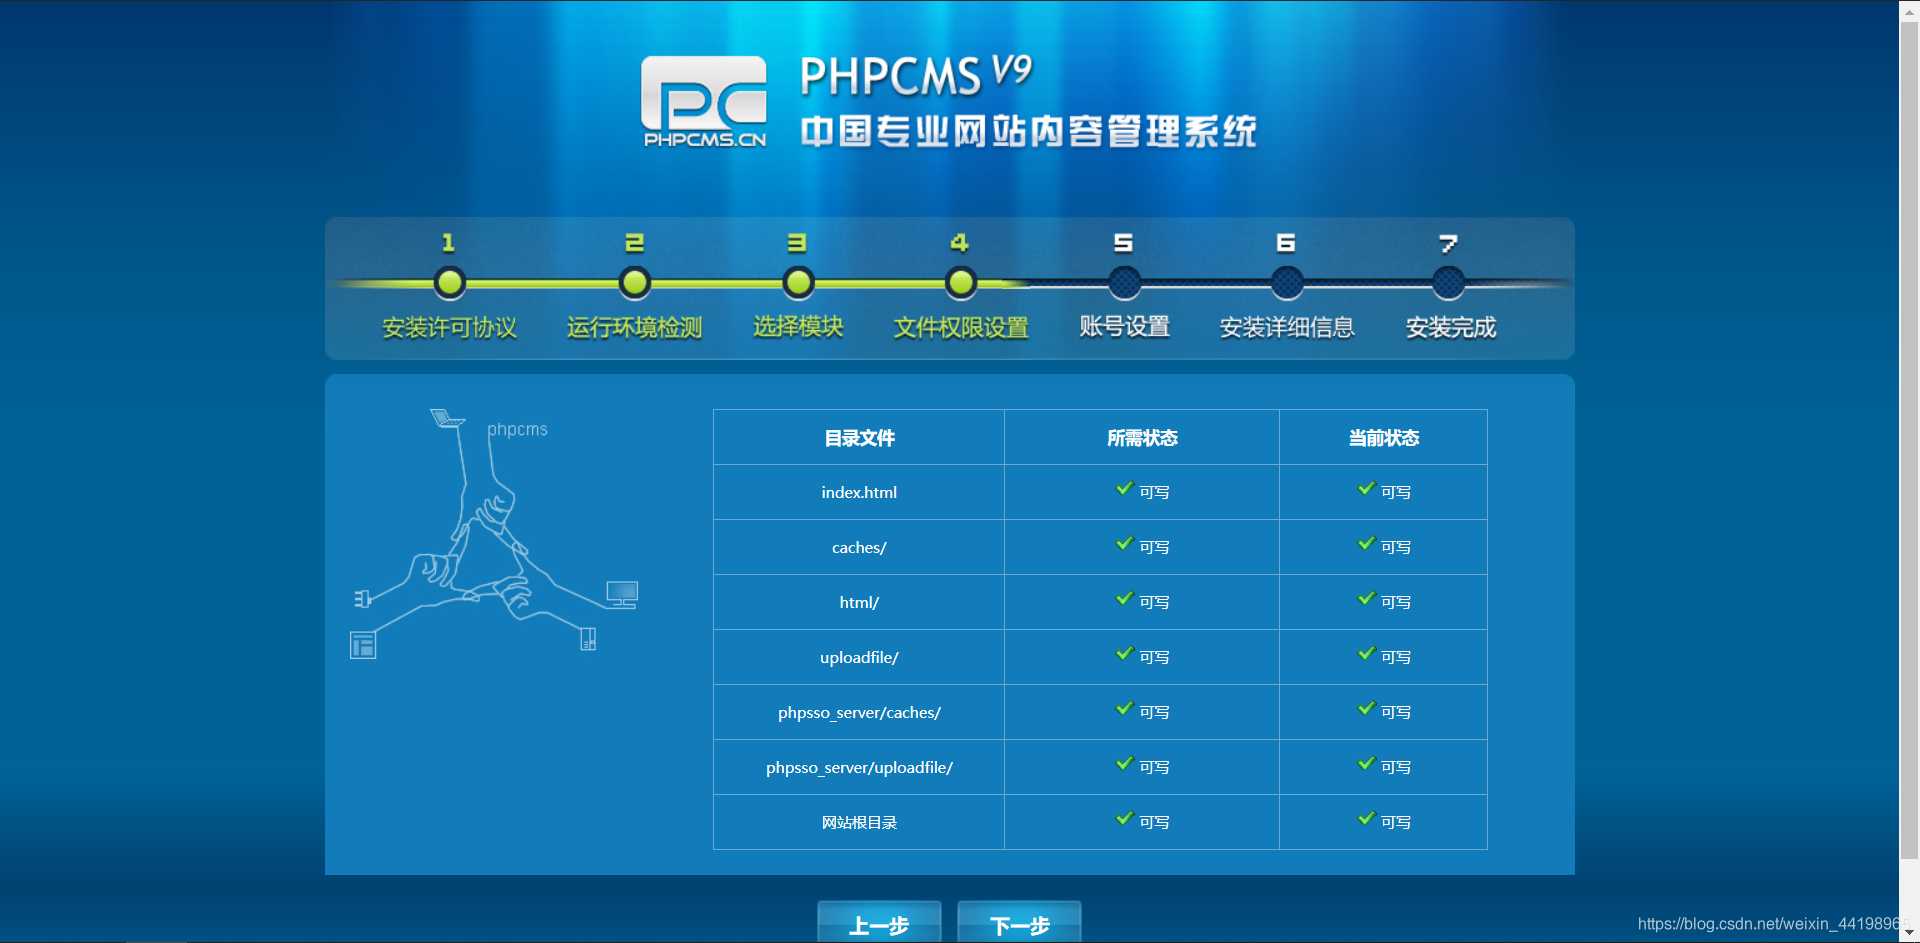Click the 所需状态 column header

coord(1142,438)
